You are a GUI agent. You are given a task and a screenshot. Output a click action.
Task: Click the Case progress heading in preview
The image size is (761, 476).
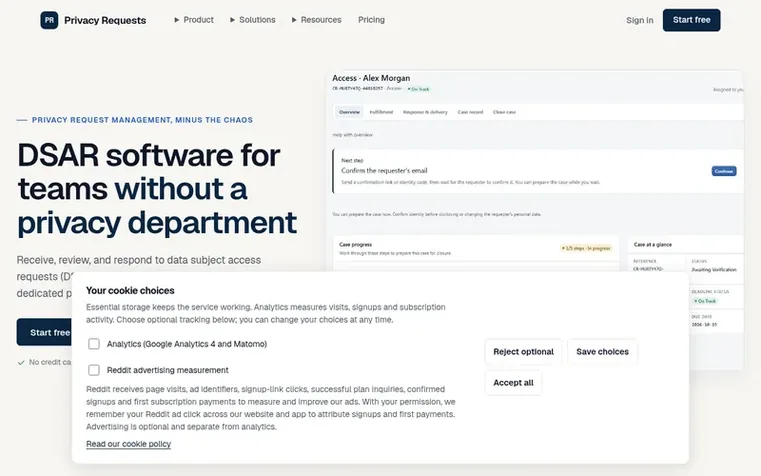click(x=355, y=245)
